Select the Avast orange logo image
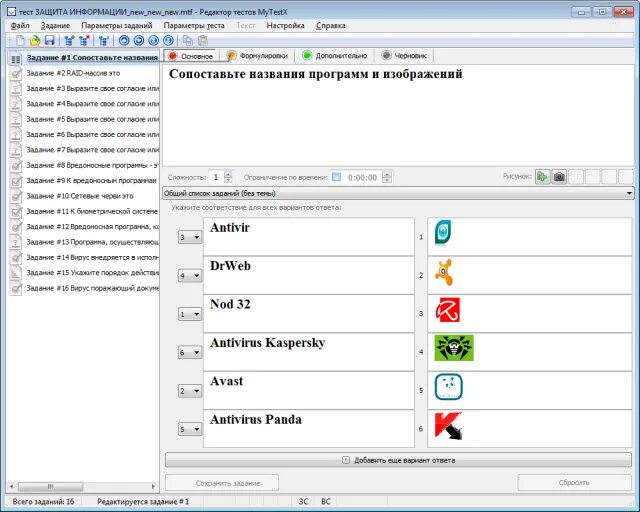This screenshot has width=640, height=512. (444, 272)
